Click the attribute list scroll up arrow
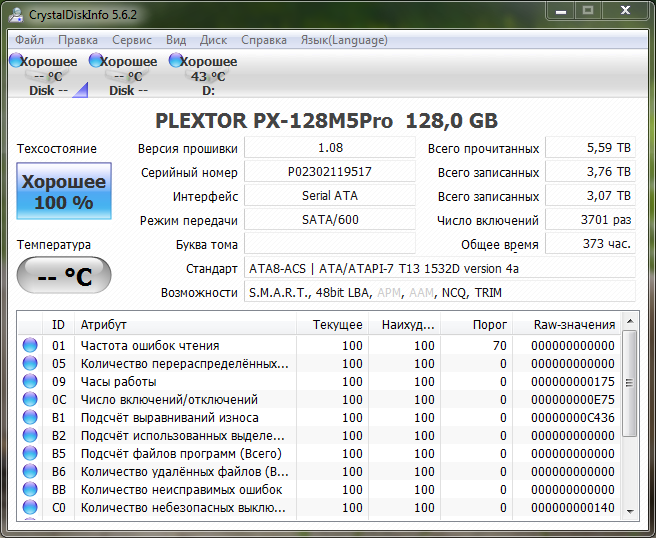The width and height of the screenshot is (656, 538). point(630,321)
